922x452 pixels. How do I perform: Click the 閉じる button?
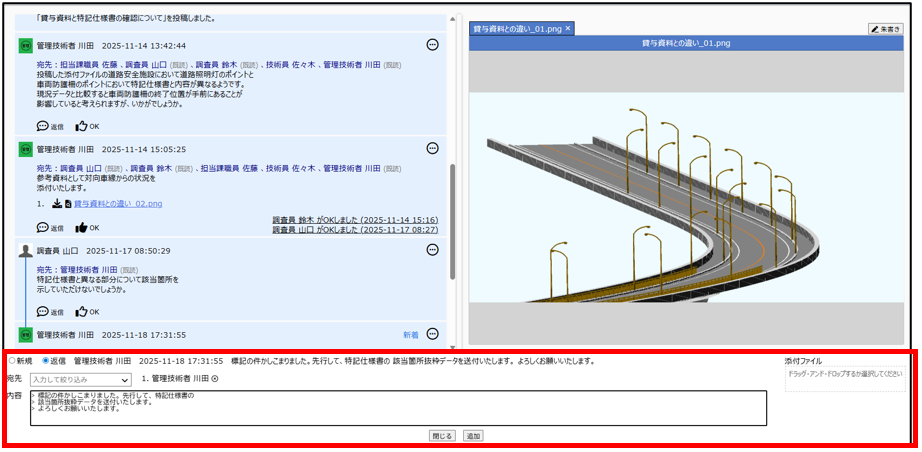point(442,436)
